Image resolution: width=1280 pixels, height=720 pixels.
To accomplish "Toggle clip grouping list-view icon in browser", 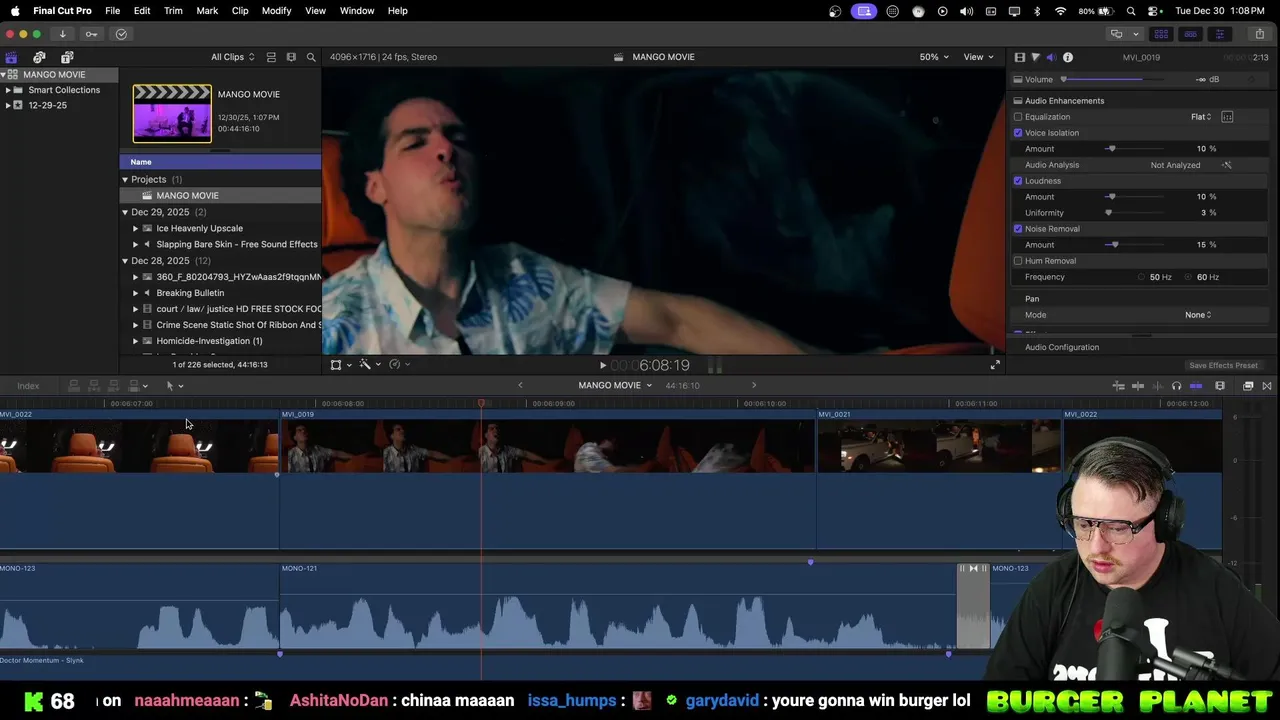I will point(271,57).
